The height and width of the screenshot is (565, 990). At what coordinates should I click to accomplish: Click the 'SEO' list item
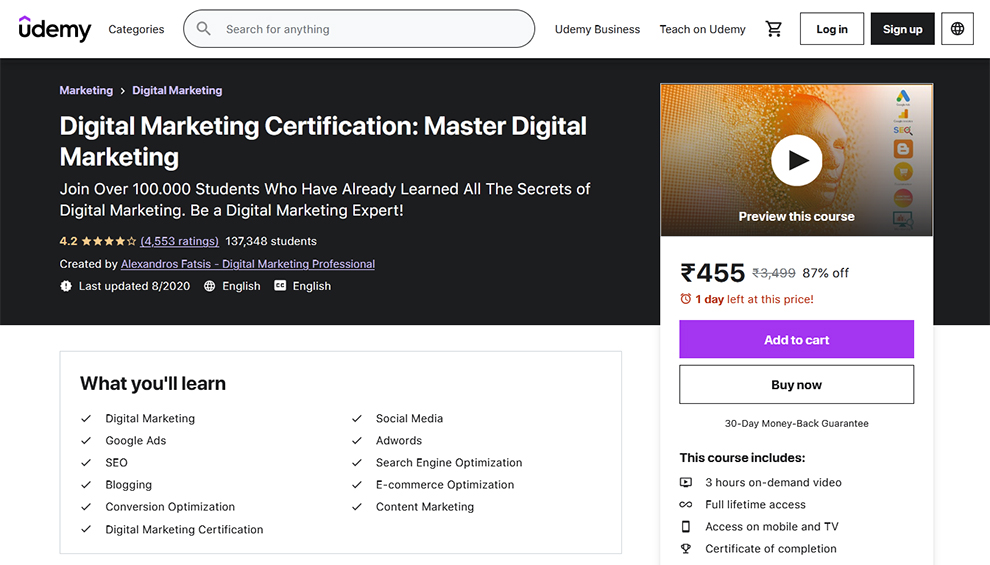pyautogui.click(x=116, y=463)
